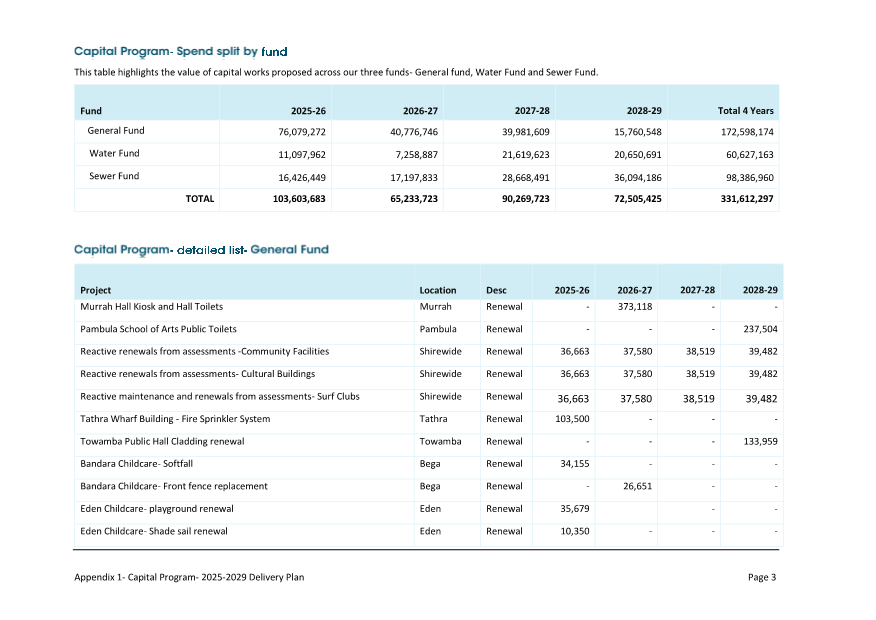This screenshot has width=876, height=620.
Task: Click the 'Total 4 Years' column header
Action: (745, 111)
